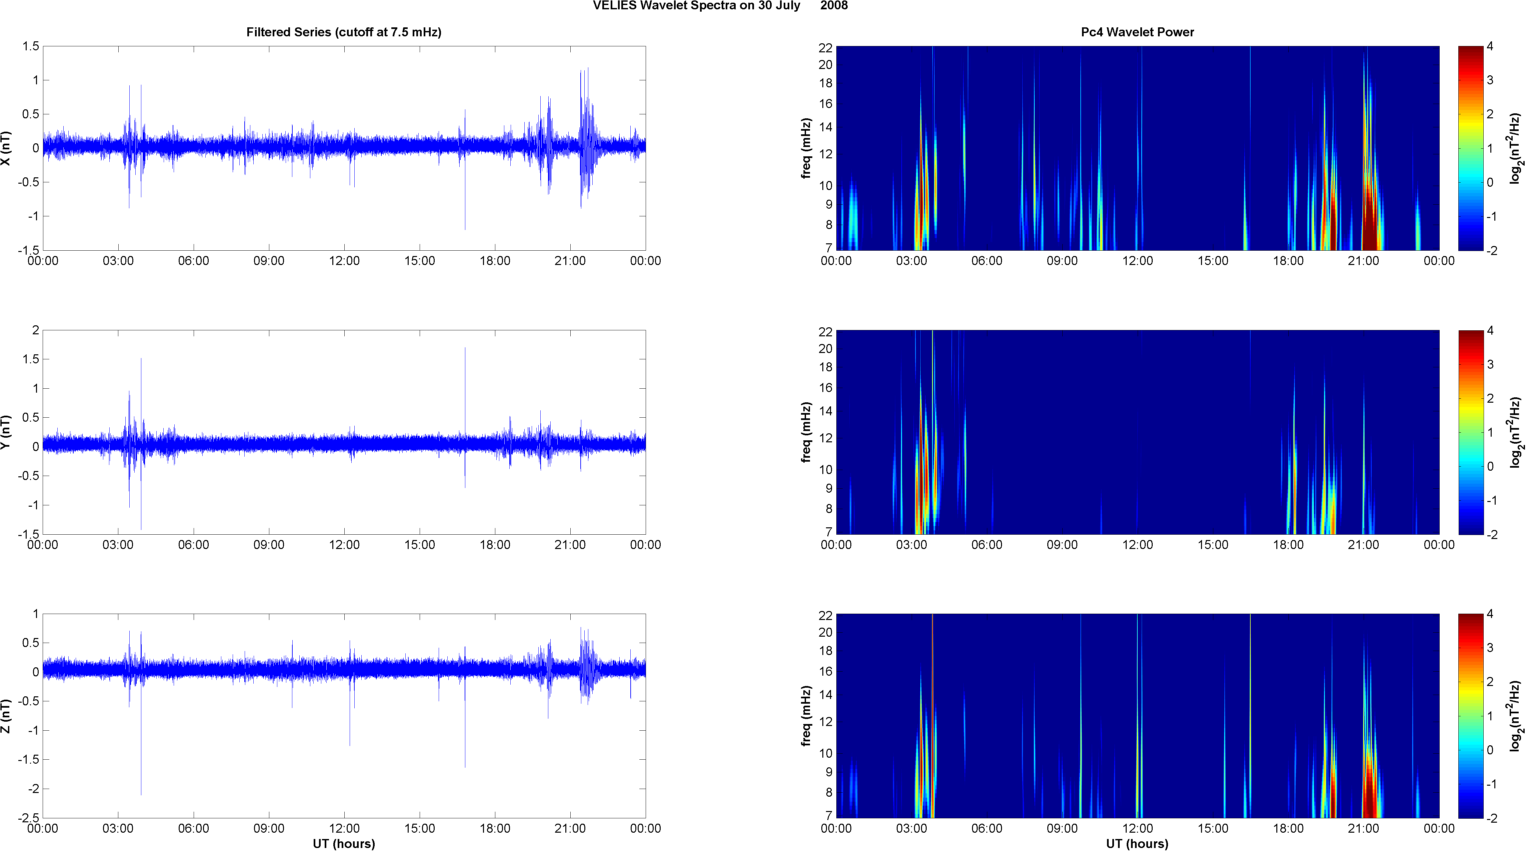Screen dimensions: 1526x851
Task: Click "UT (hours)" label under the Z spectrogram
Action: [1137, 844]
